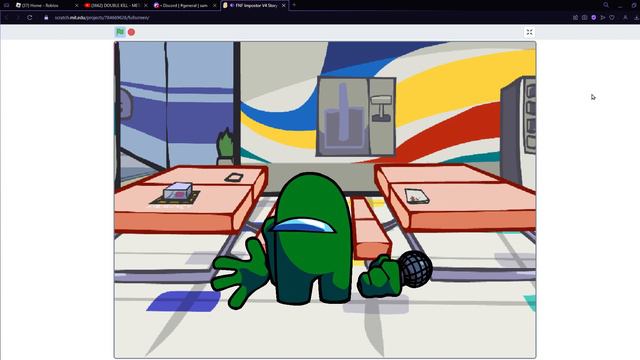The width and height of the screenshot is (640, 360).
Task: Close the Discord #general tab
Action: (x=215, y=5)
